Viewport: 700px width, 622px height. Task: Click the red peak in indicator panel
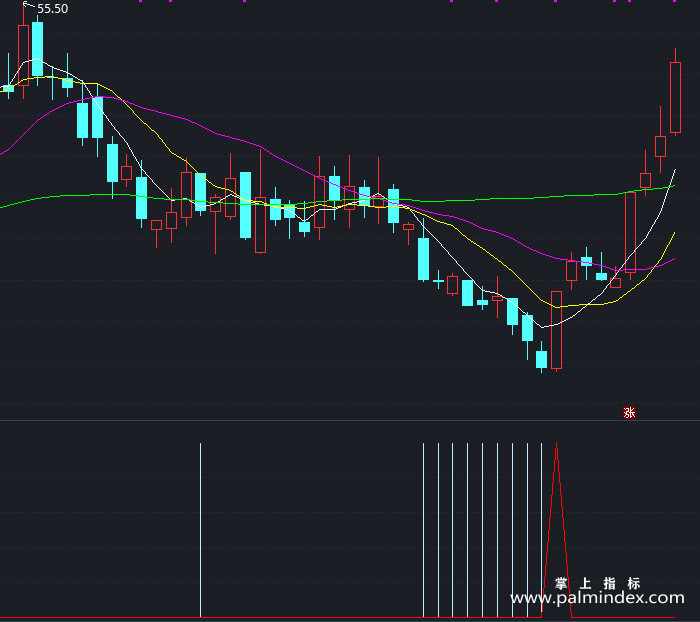point(556,530)
